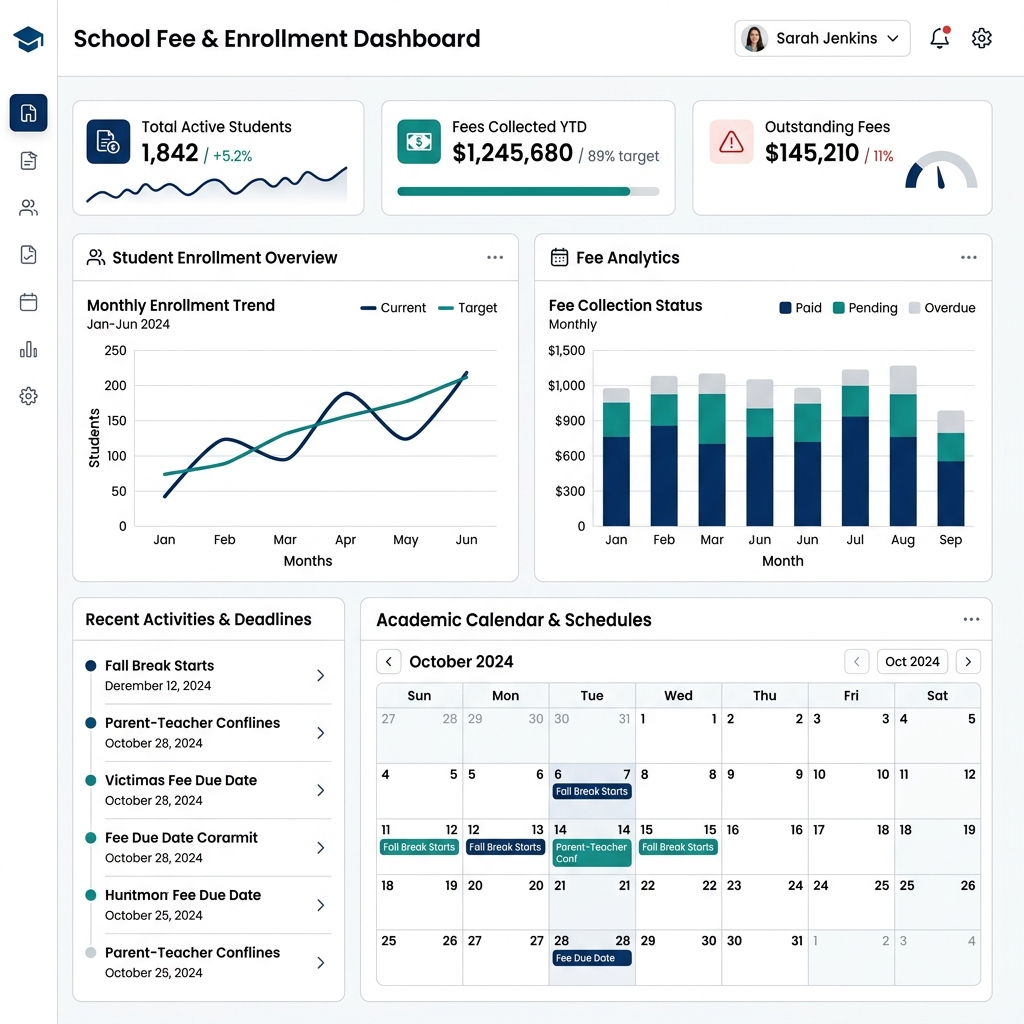Open the sidebar settings gear icon
Image resolution: width=1024 pixels, height=1024 pixels.
[28, 396]
